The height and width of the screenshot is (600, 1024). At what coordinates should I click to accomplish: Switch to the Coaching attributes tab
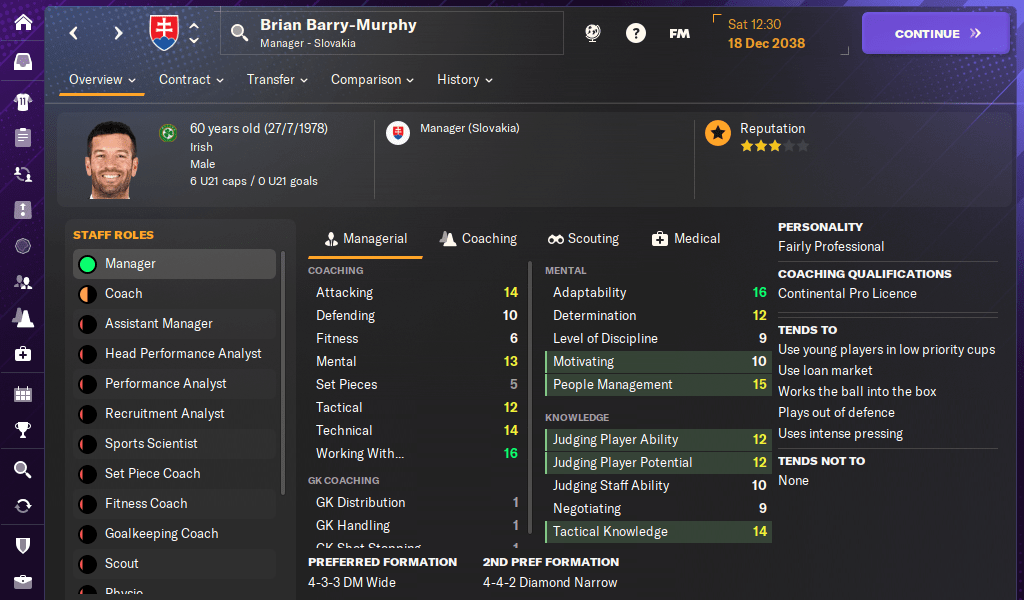pos(478,239)
